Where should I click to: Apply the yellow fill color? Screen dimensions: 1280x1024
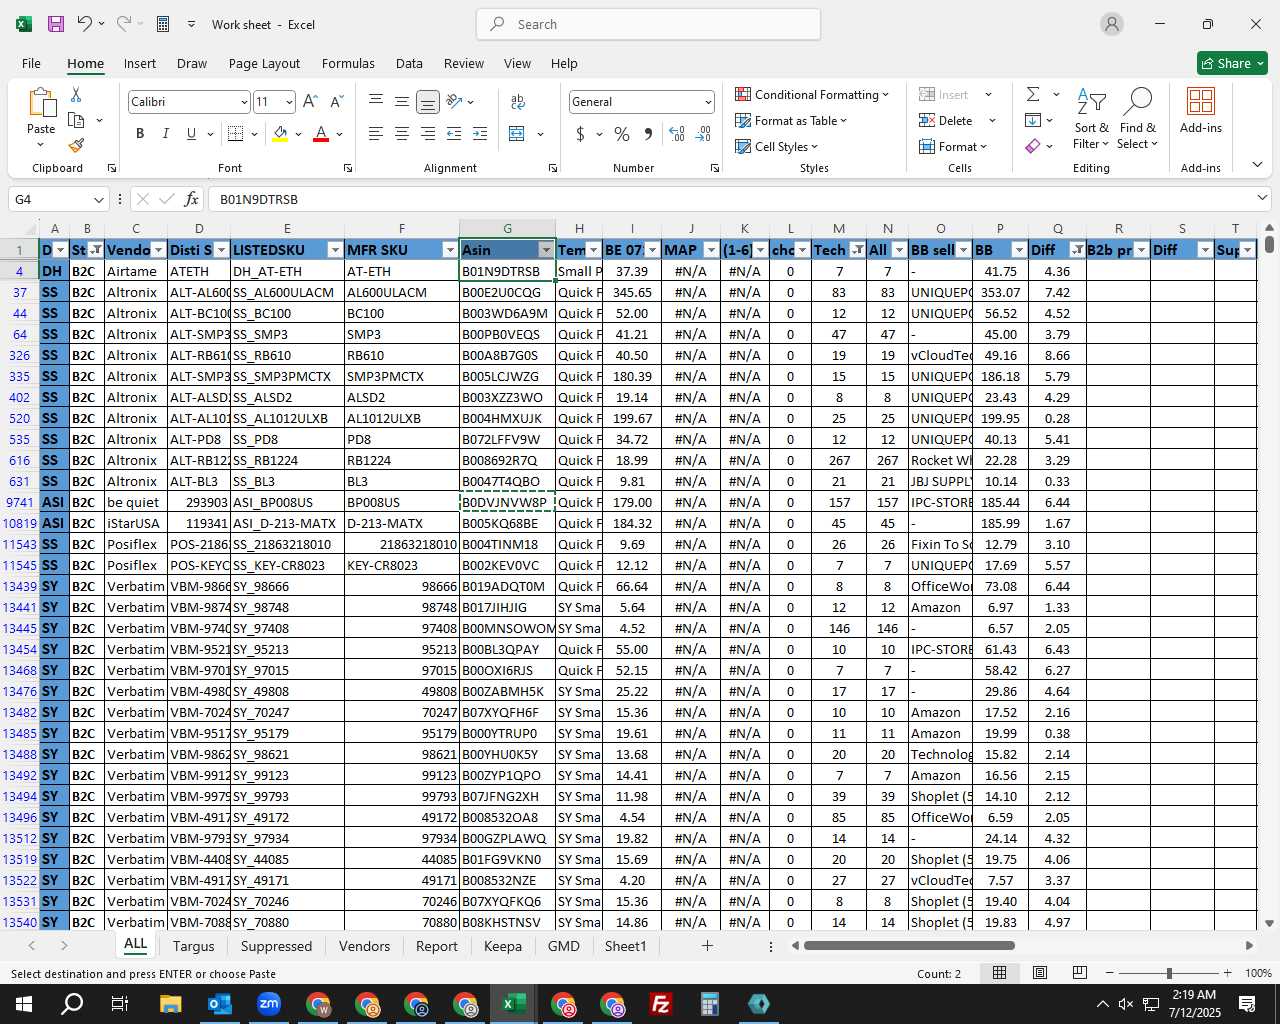click(x=280, y=134)
